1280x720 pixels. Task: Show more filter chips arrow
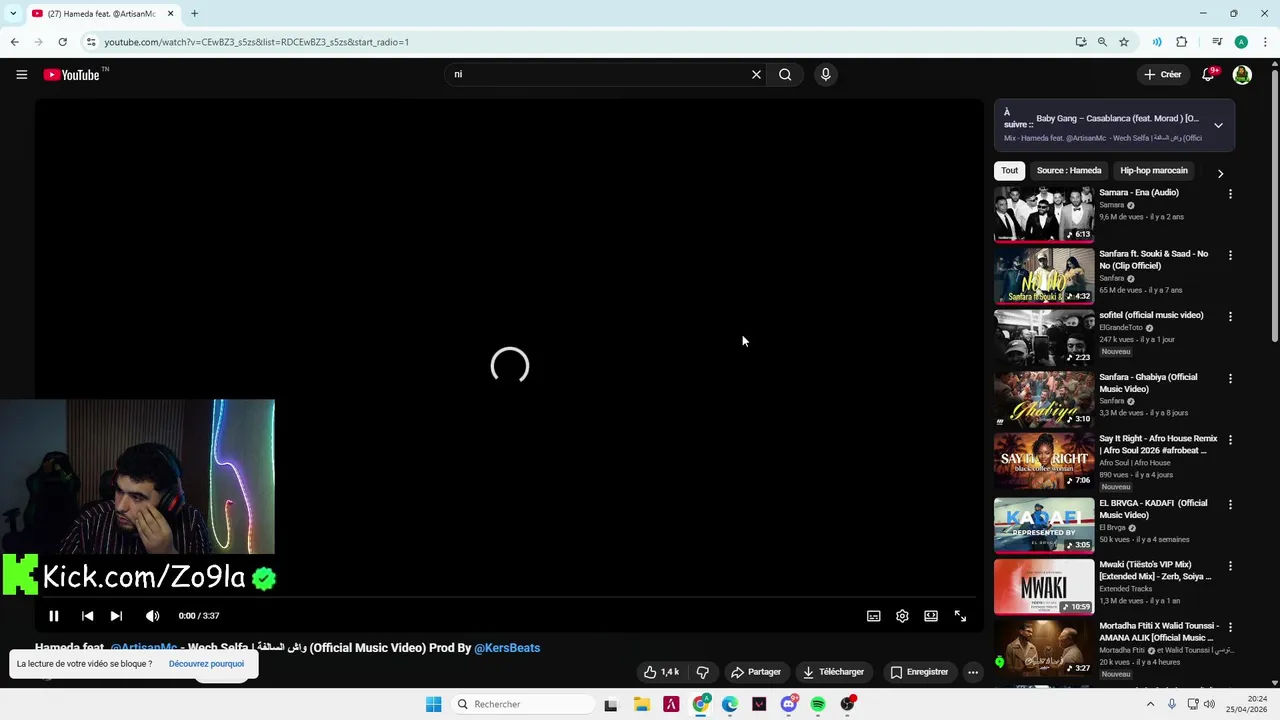(1220, 173)
